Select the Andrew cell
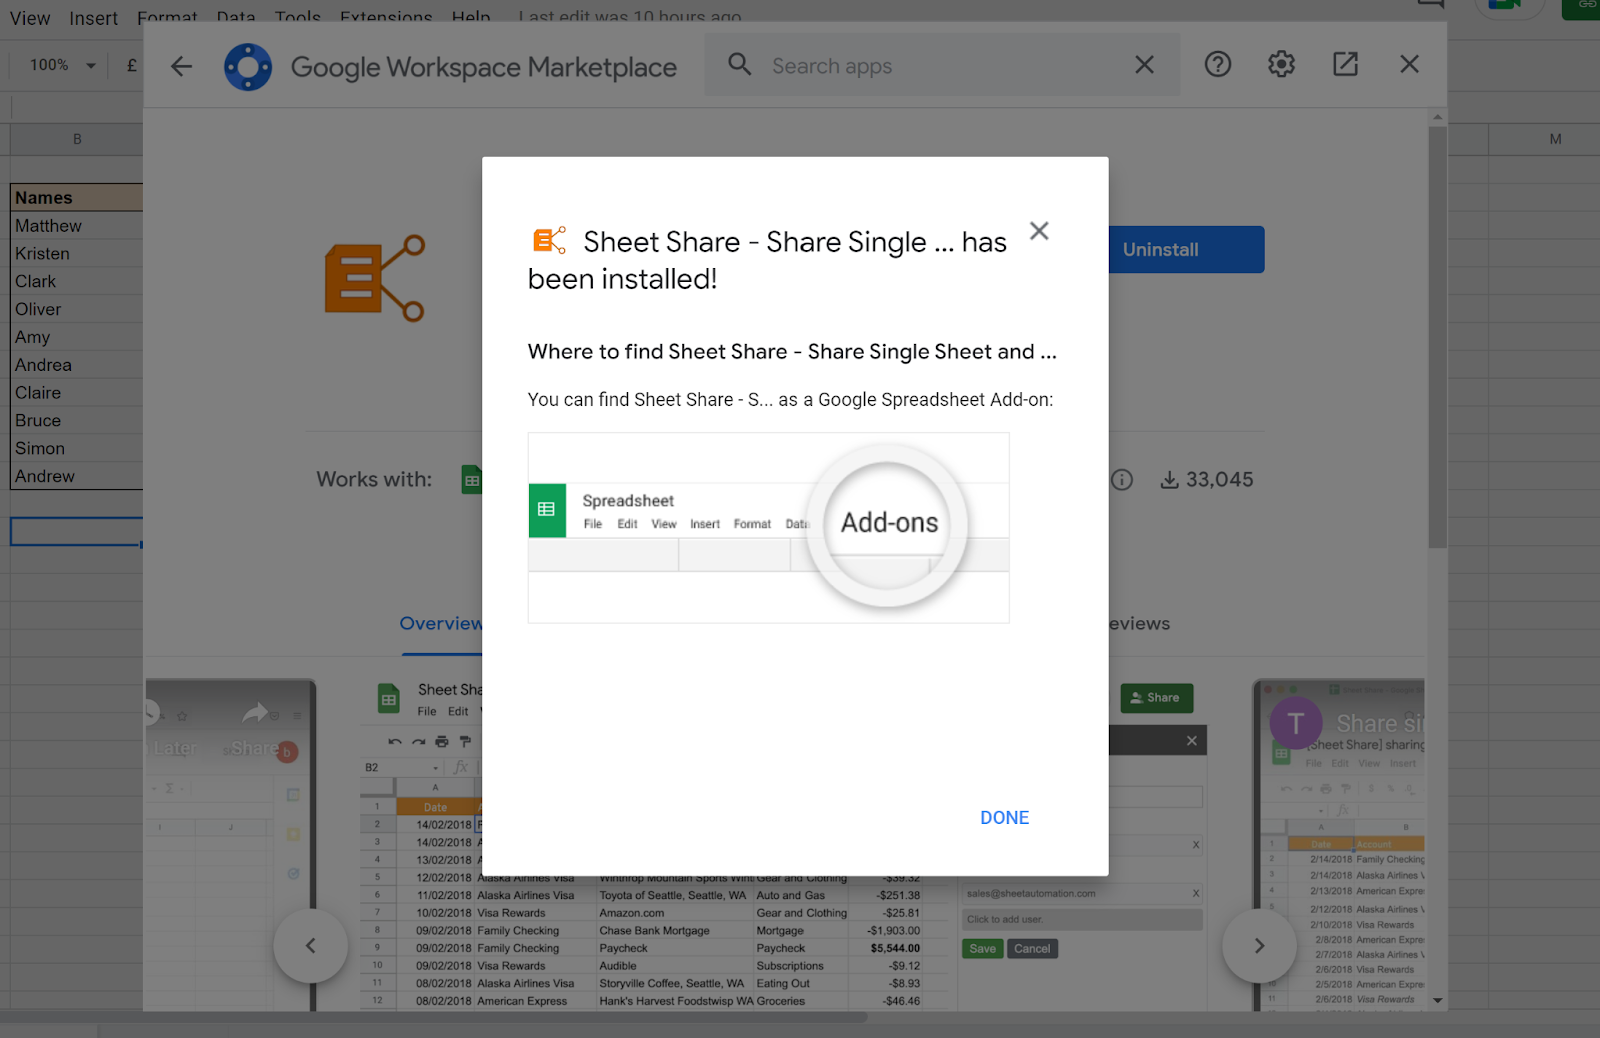The image size is (1600, 1038). pyautogui.click(x=77, y=477)
